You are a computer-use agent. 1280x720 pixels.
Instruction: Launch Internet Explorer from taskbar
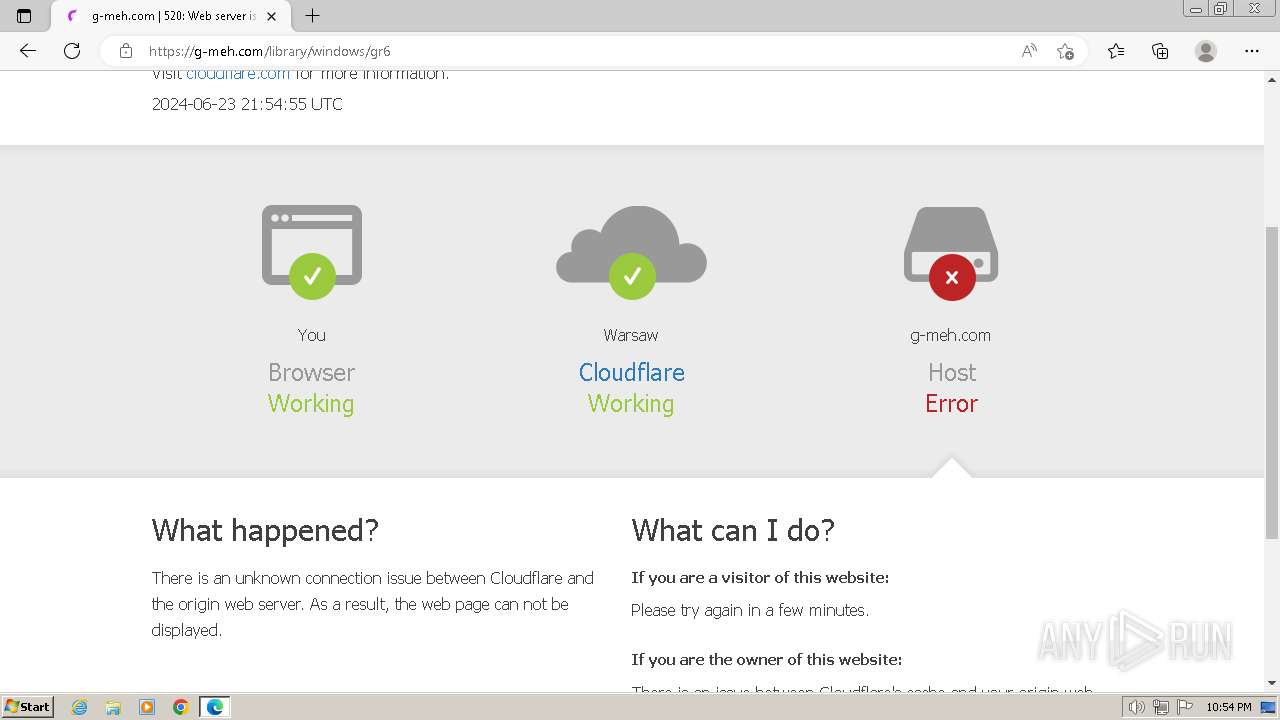(79, 707)
